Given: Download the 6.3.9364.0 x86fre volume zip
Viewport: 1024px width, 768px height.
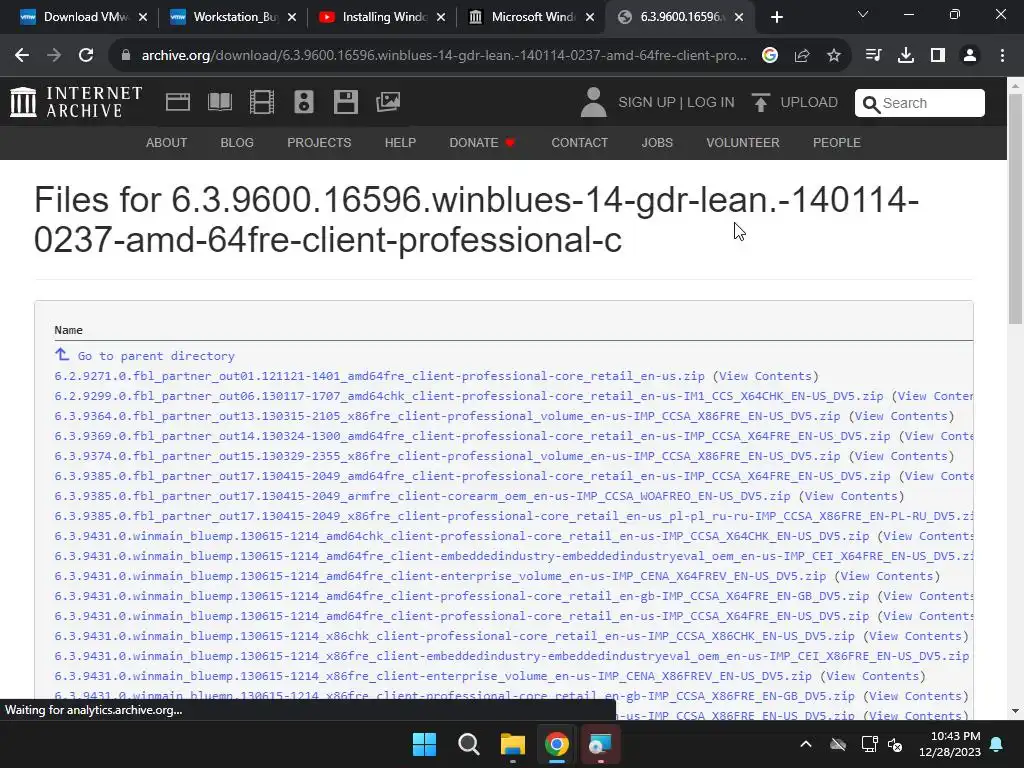Looking at the screenshot, I should coord(447,416).
